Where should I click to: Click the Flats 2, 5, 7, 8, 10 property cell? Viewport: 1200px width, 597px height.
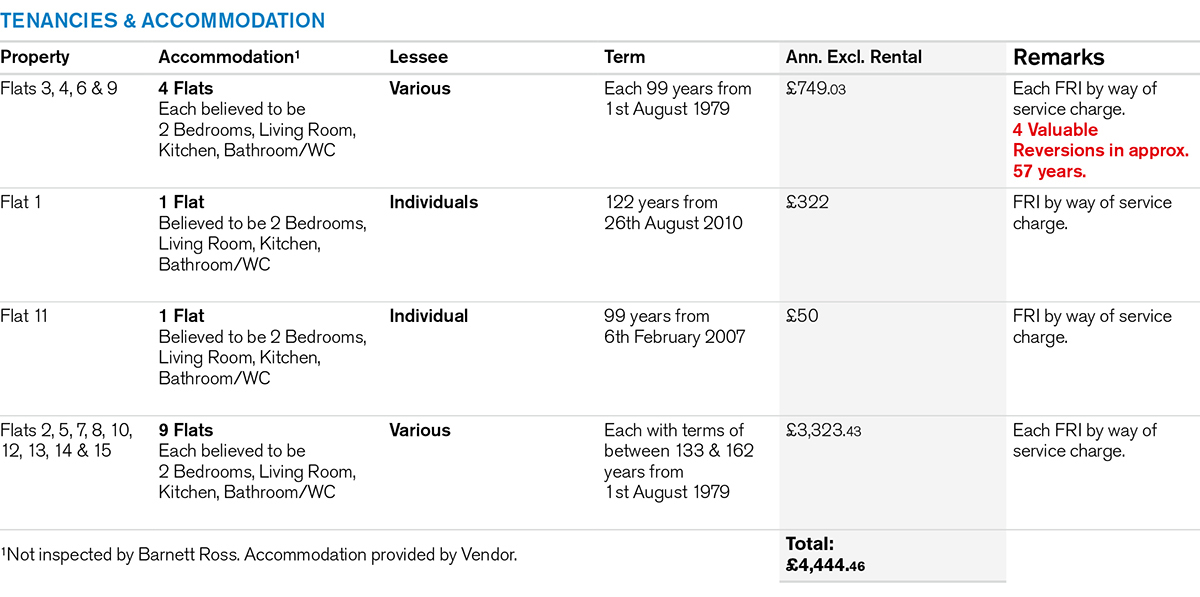(68, 440)
